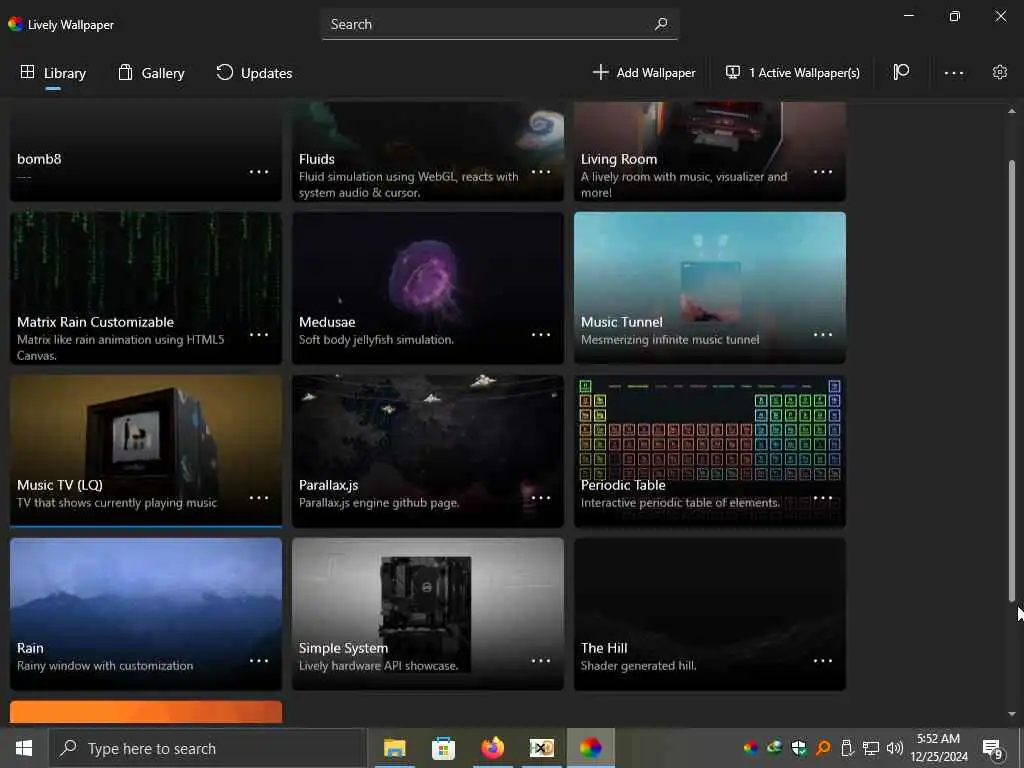
Task: Click the Lively tray icon in the system tray
Action: [x=751, y=748]
